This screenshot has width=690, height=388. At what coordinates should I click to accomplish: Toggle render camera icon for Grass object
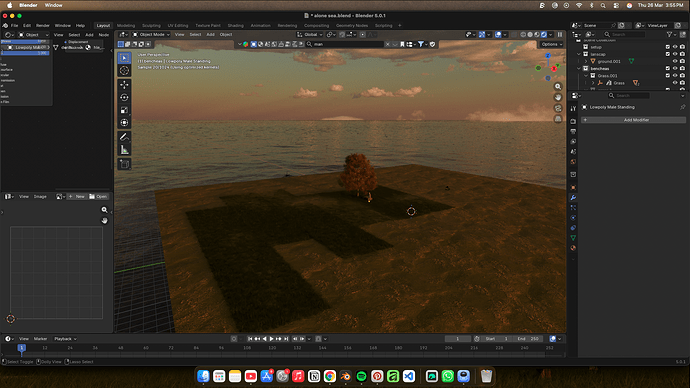click(x=682, y=83)
